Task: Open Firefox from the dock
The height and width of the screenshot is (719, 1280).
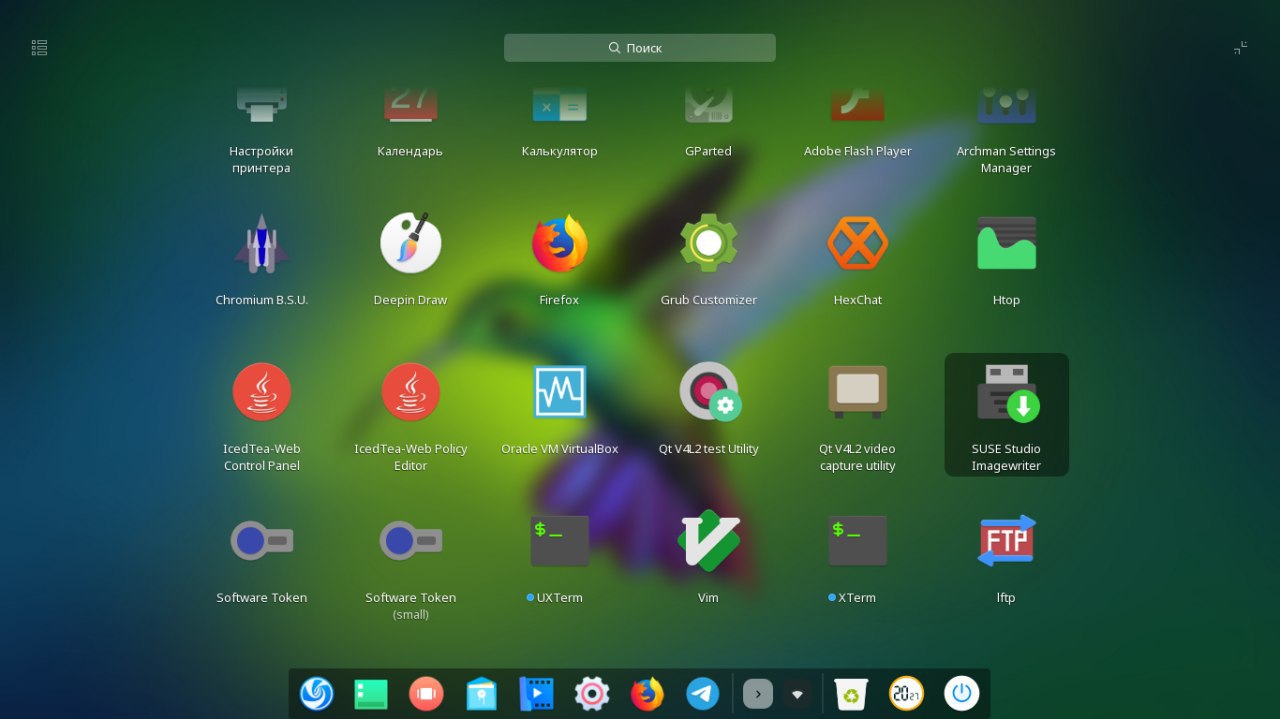Action: pyautogui.click(x=647, y=693)
